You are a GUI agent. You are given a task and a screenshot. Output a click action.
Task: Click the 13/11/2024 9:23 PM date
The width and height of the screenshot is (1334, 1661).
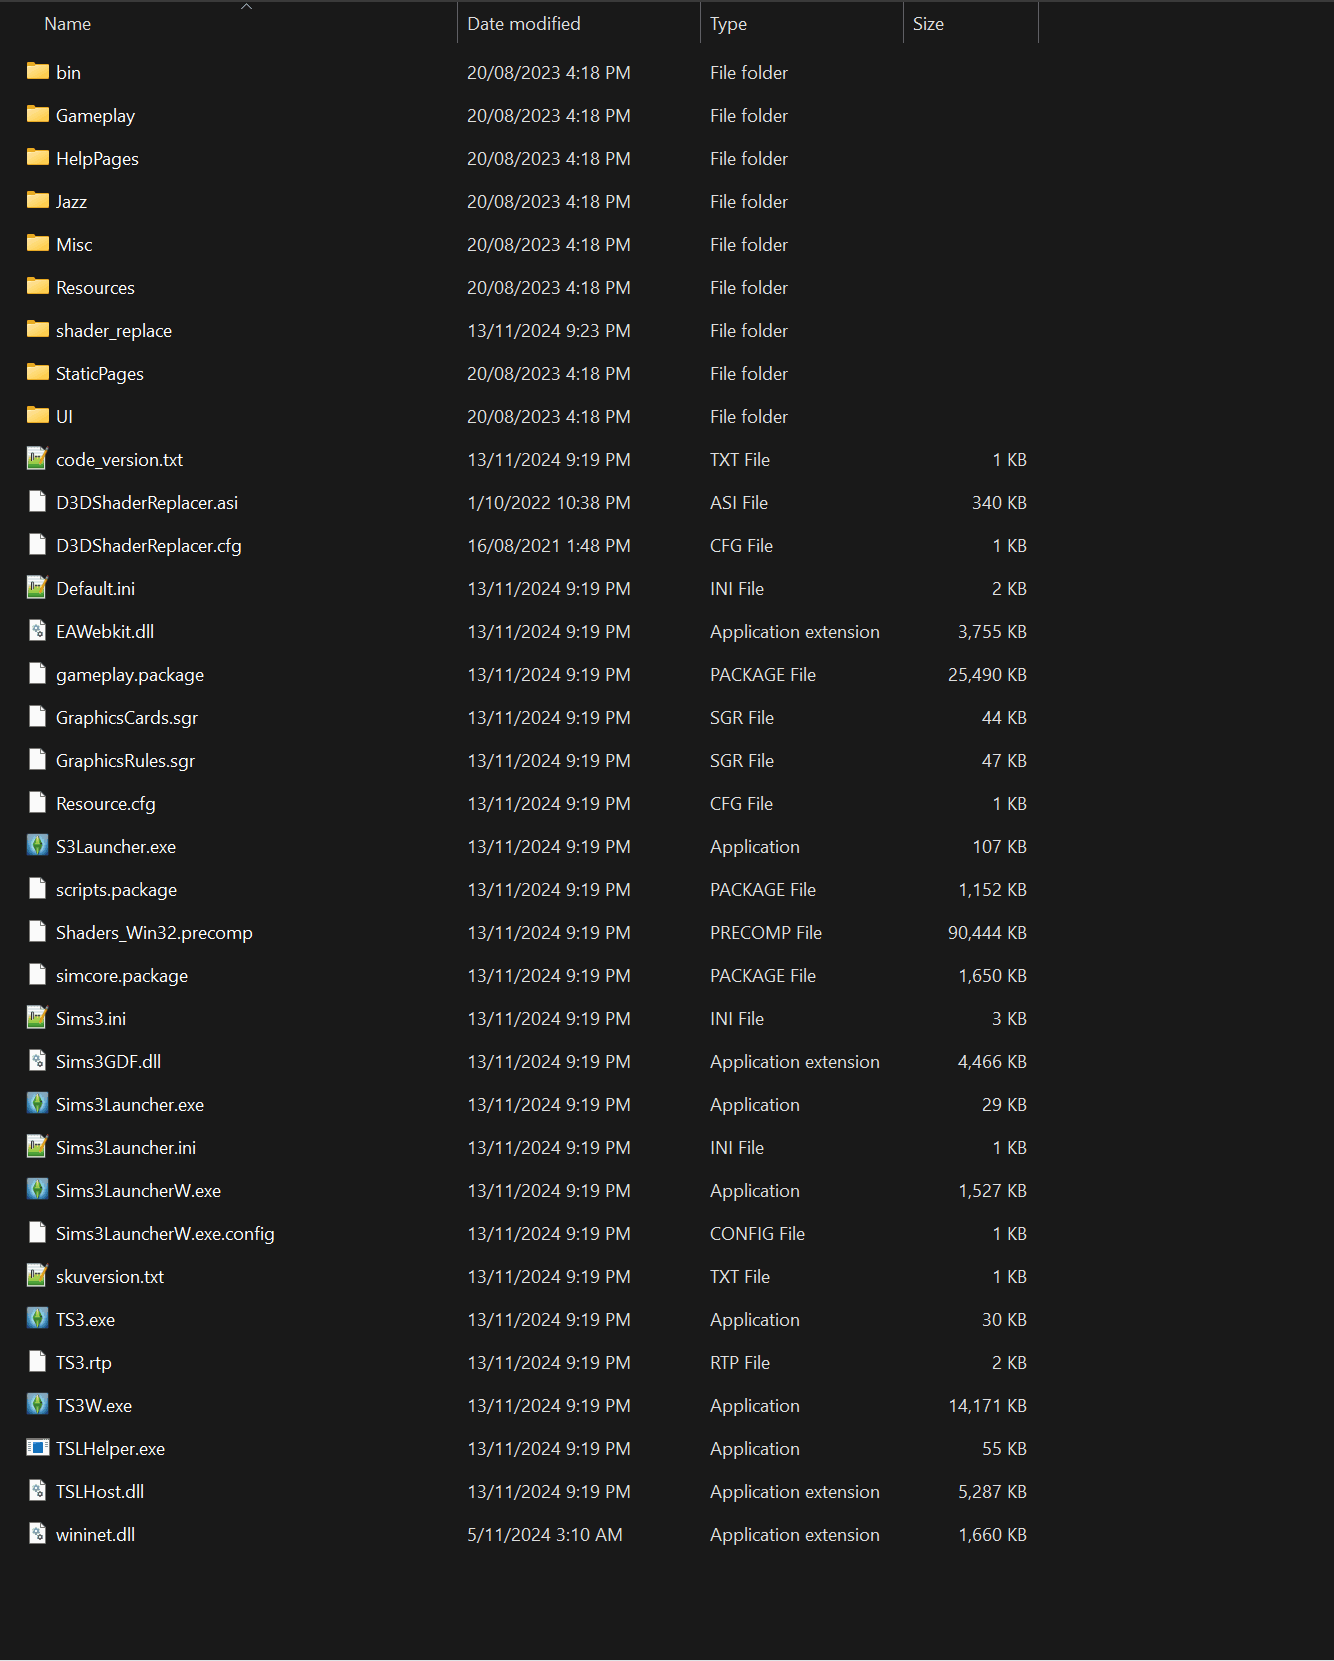[549, 331]
